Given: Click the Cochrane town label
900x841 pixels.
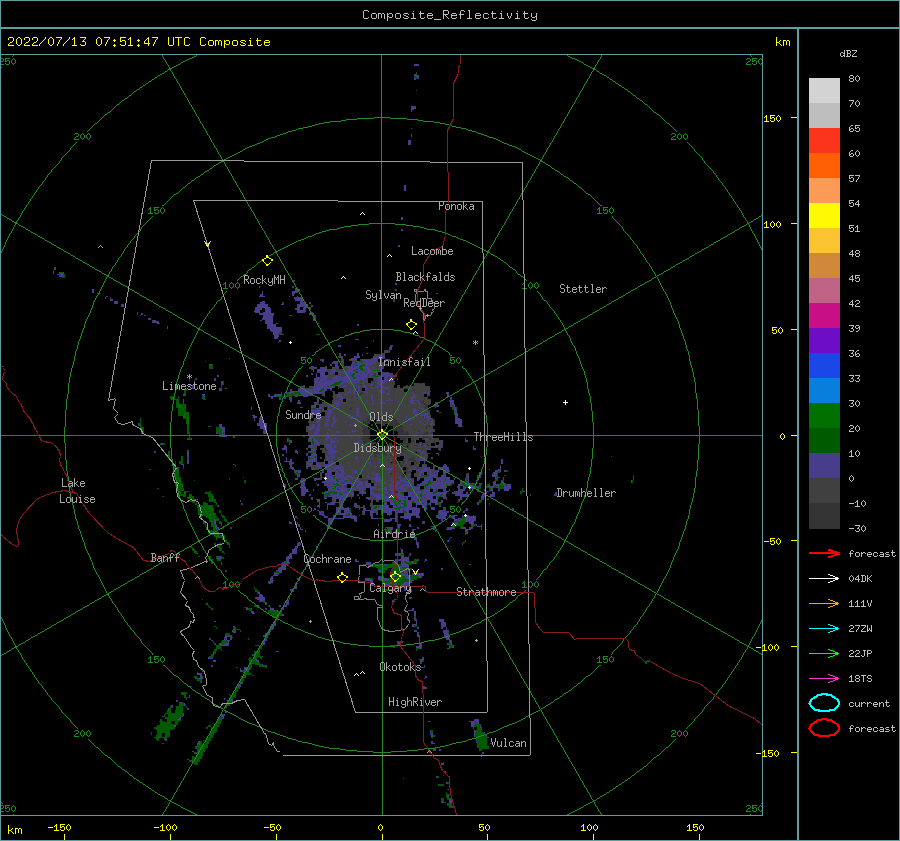Looking at the screenshot, I should click(327, 559).
